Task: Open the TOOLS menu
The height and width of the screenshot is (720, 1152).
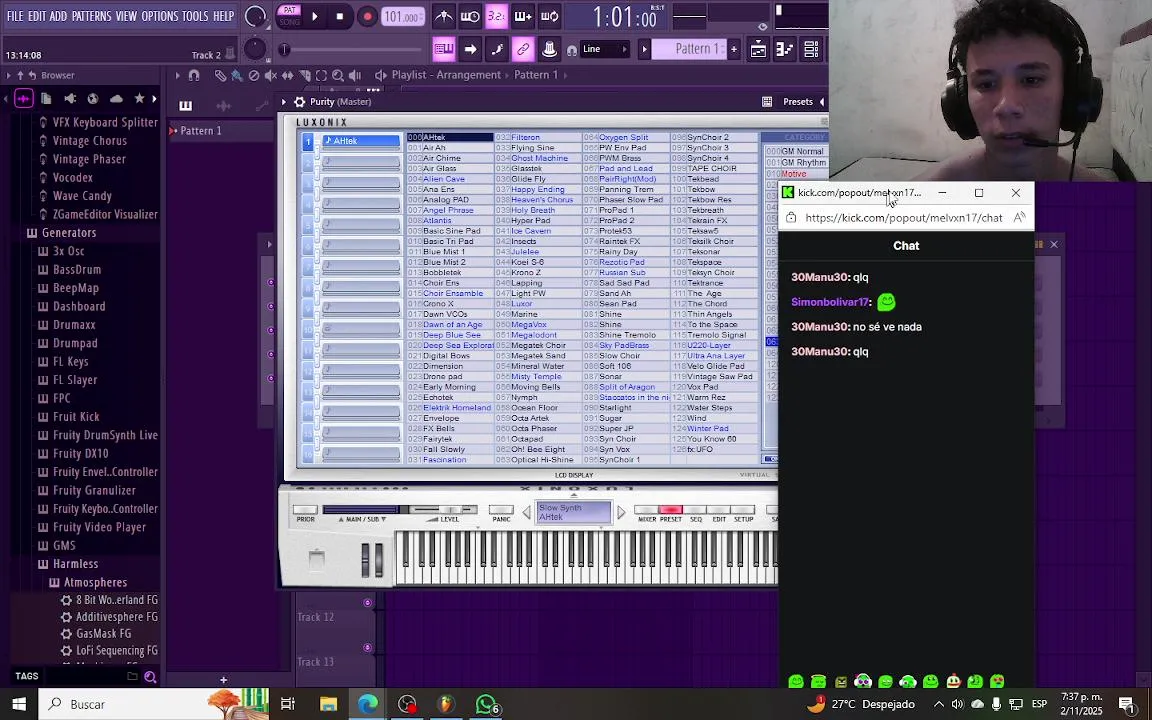Action: [x=195, y=16]
